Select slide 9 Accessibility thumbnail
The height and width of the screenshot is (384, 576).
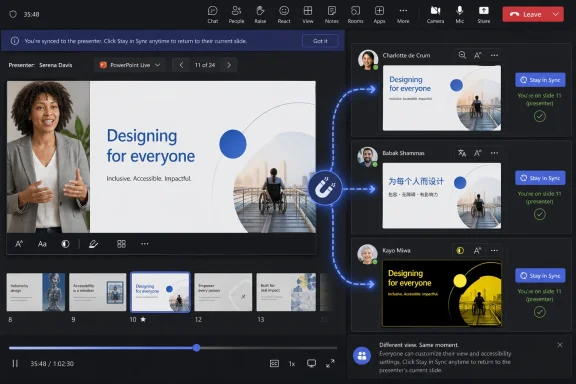pos(98,292)
